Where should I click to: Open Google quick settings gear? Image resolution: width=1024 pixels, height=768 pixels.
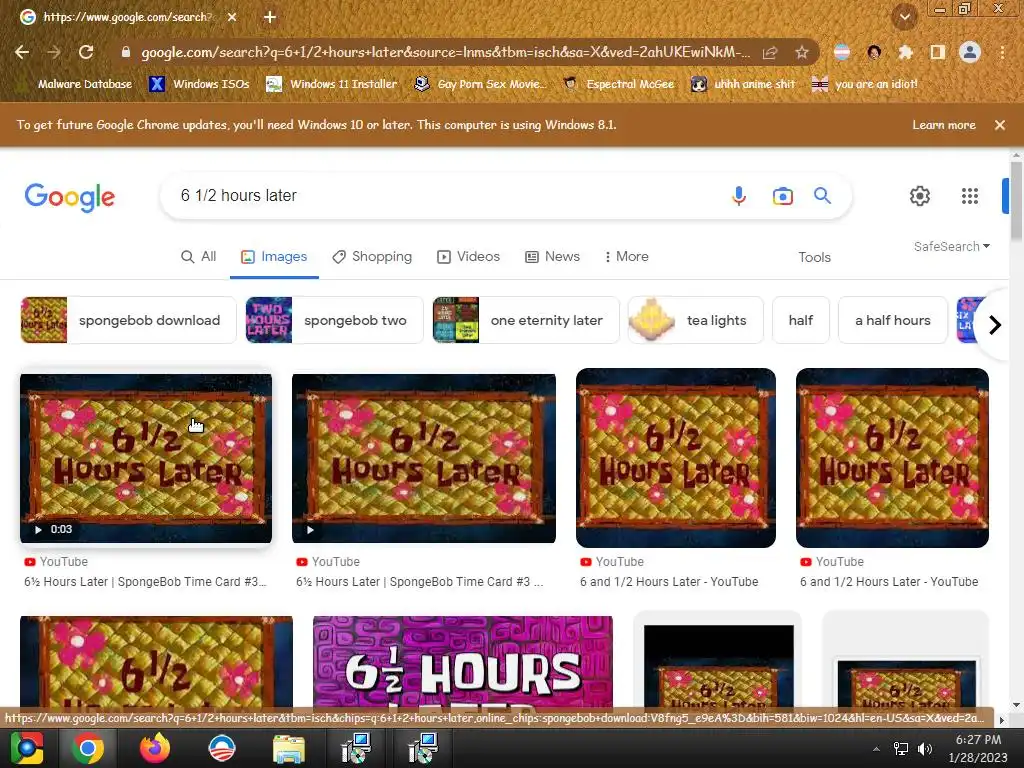920,195
